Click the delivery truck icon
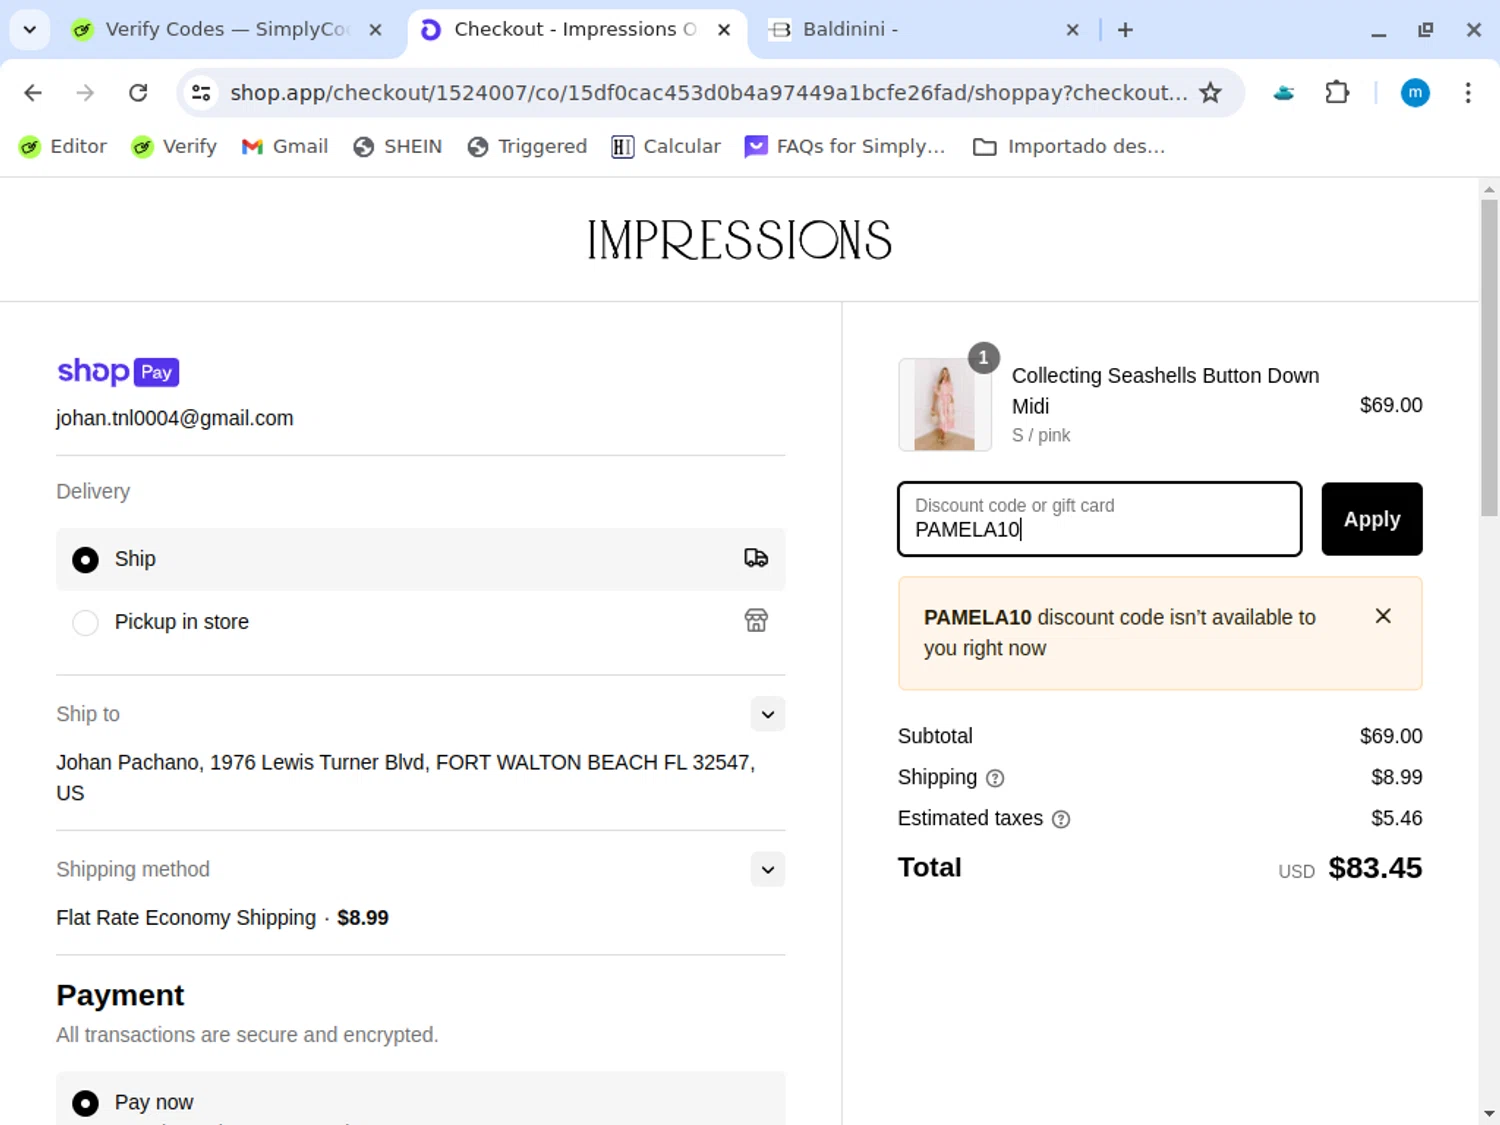This screenshot has width=1500, height=1125. (756, 558)
